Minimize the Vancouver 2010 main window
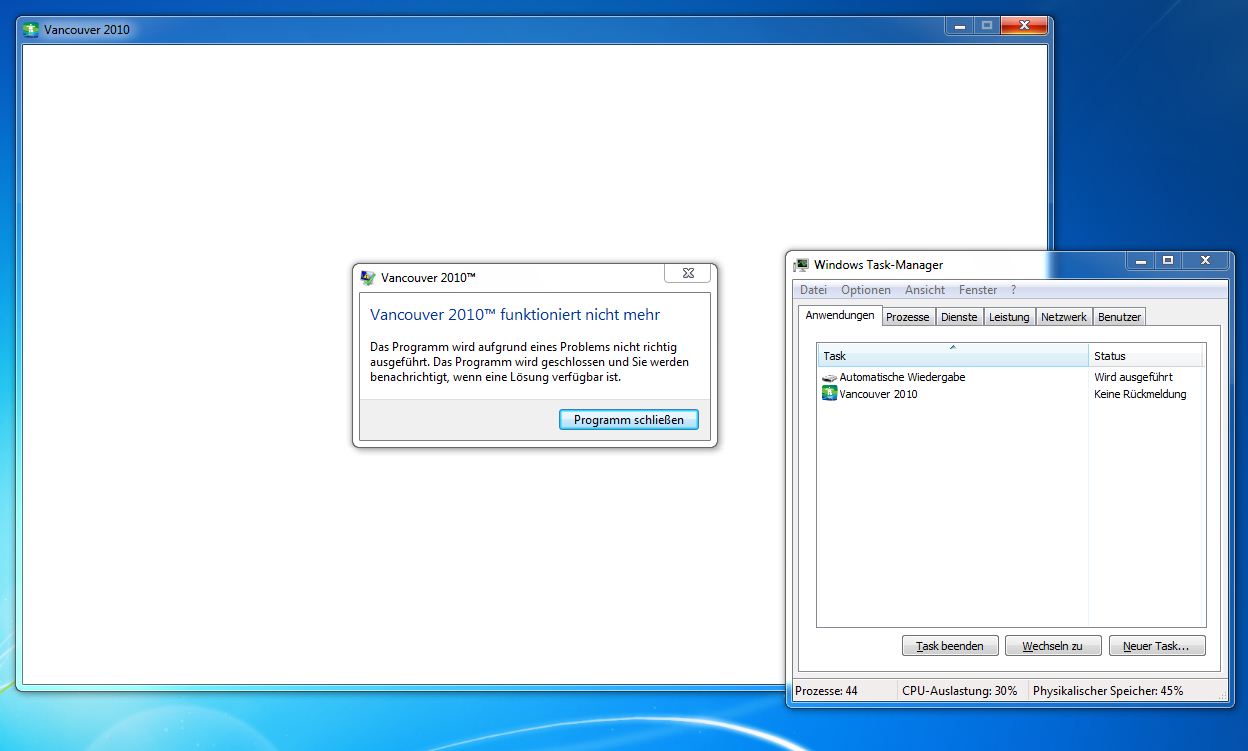 pyautogui.click(x=960, y=26)
